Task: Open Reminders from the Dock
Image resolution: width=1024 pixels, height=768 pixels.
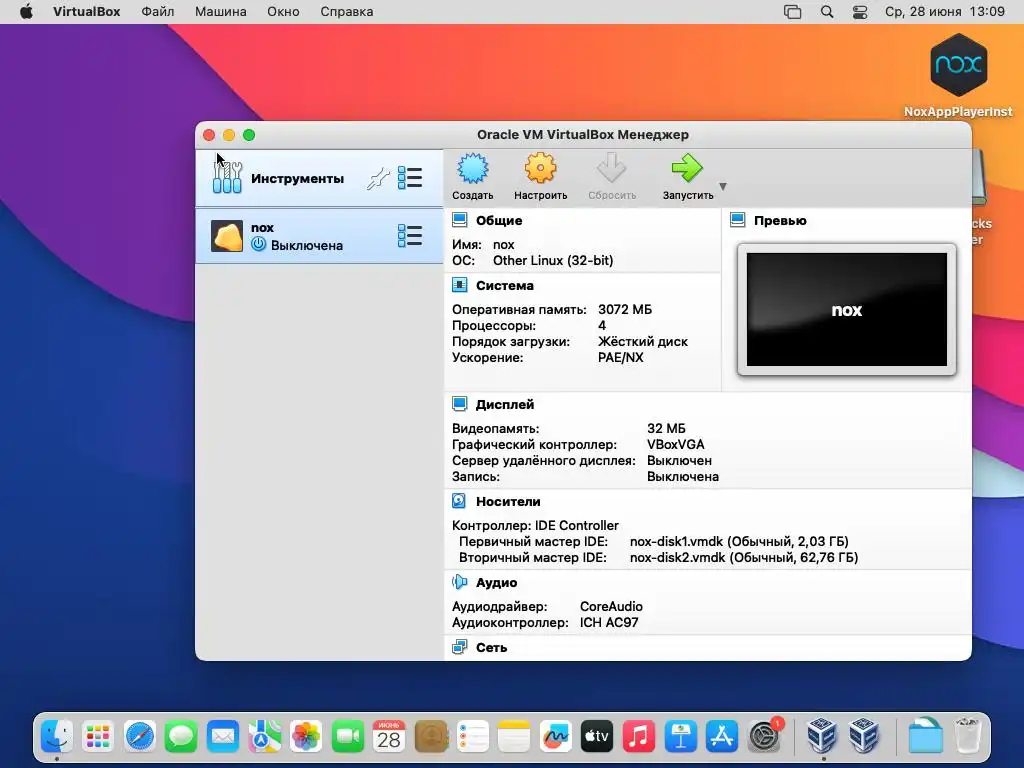Action: coord(472,737)
